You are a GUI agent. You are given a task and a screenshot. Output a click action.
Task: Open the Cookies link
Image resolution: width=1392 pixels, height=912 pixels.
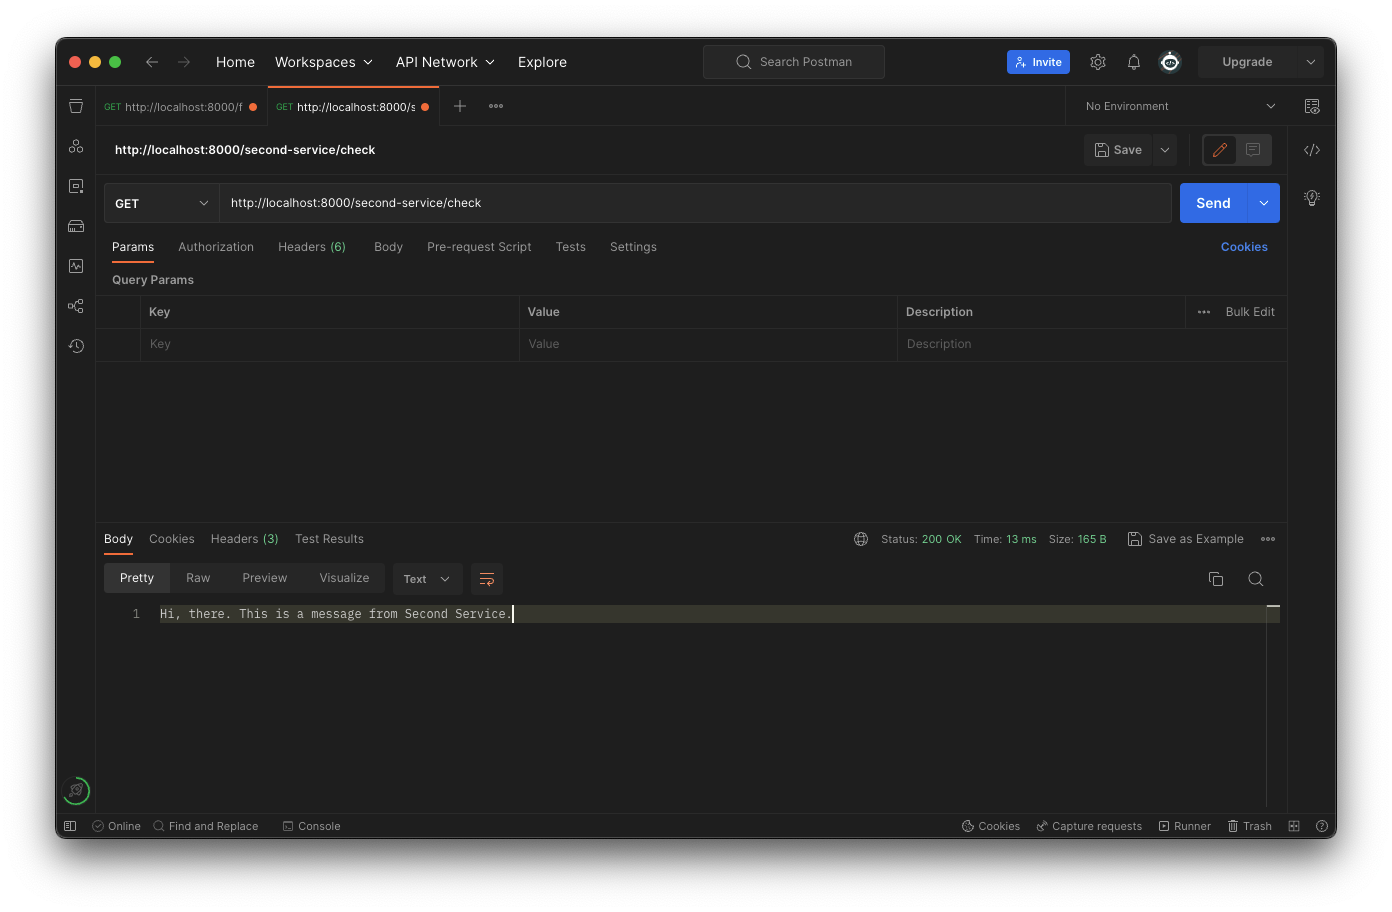coord(1244,247)
